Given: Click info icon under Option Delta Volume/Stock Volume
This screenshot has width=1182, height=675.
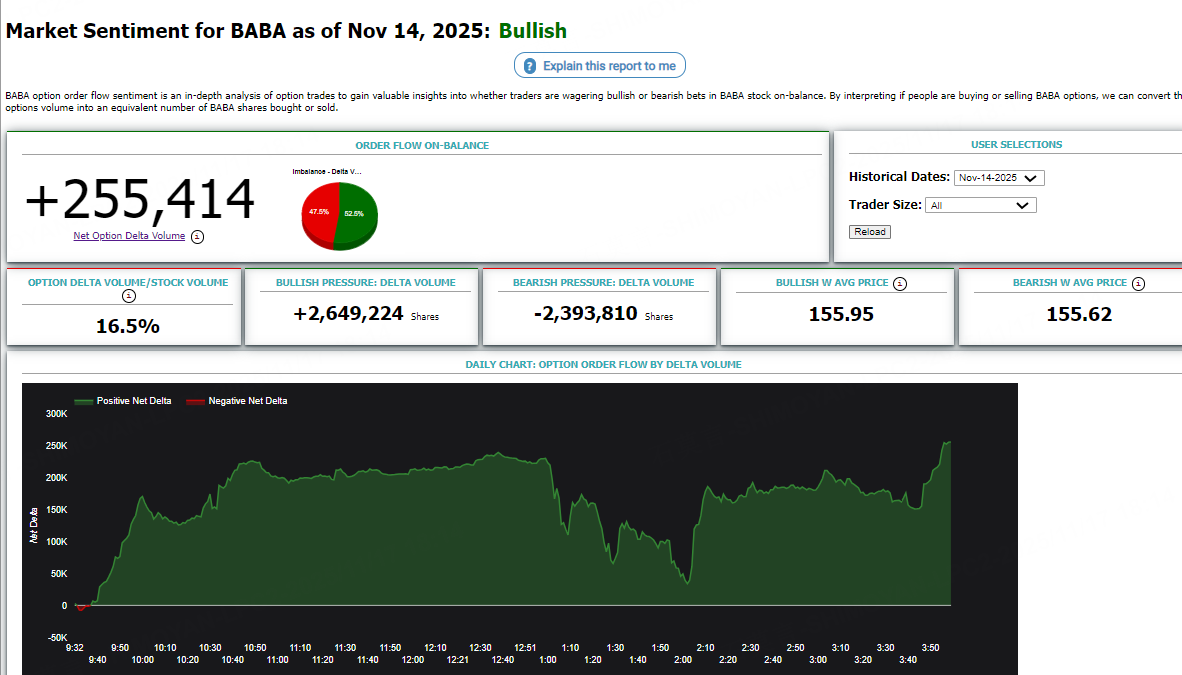Looking at the screenshot, I should point(129,296).
